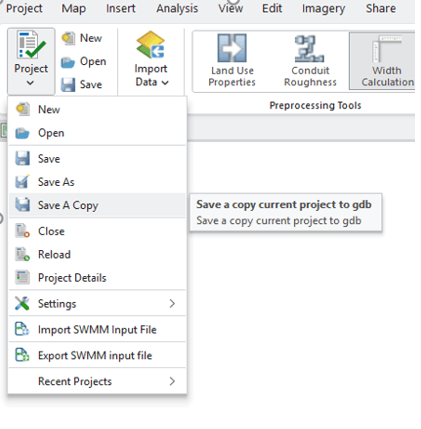
Task: Select the Close menu label
Action: [51, 231]
